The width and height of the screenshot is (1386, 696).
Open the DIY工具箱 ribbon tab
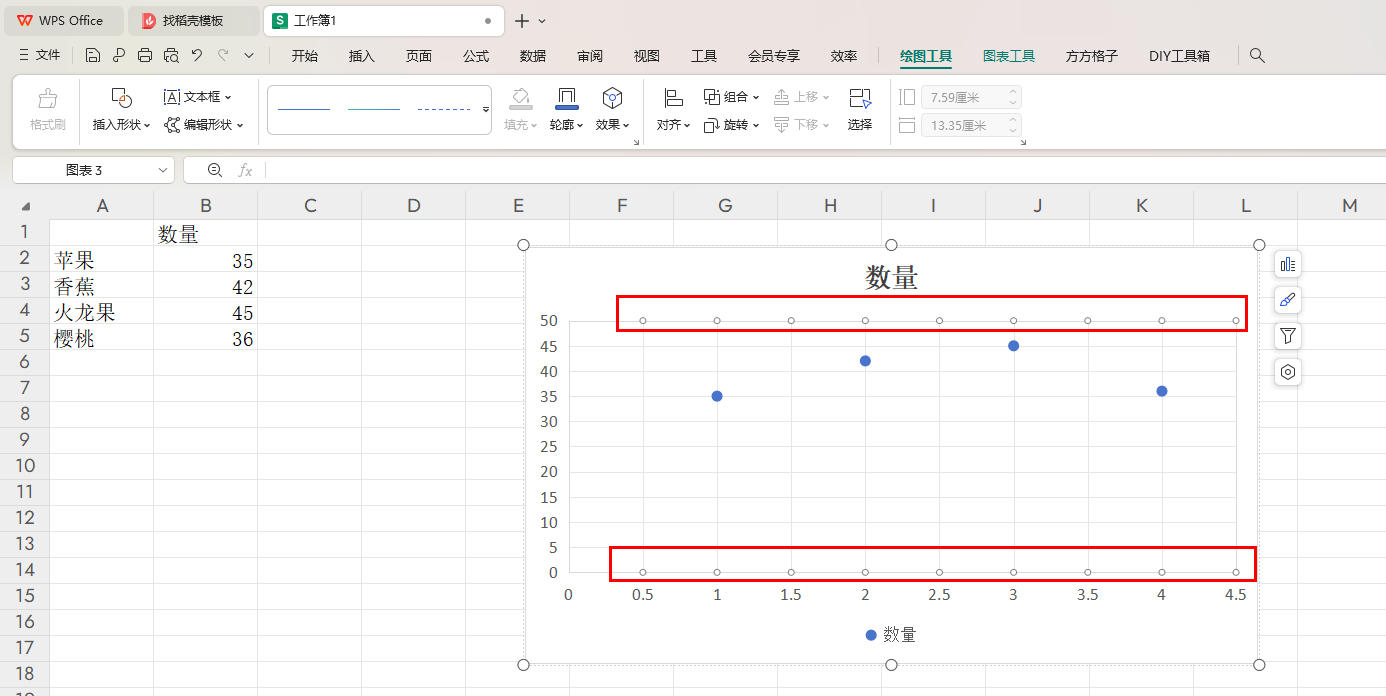pyautogui.click(x=1180, y=56)
